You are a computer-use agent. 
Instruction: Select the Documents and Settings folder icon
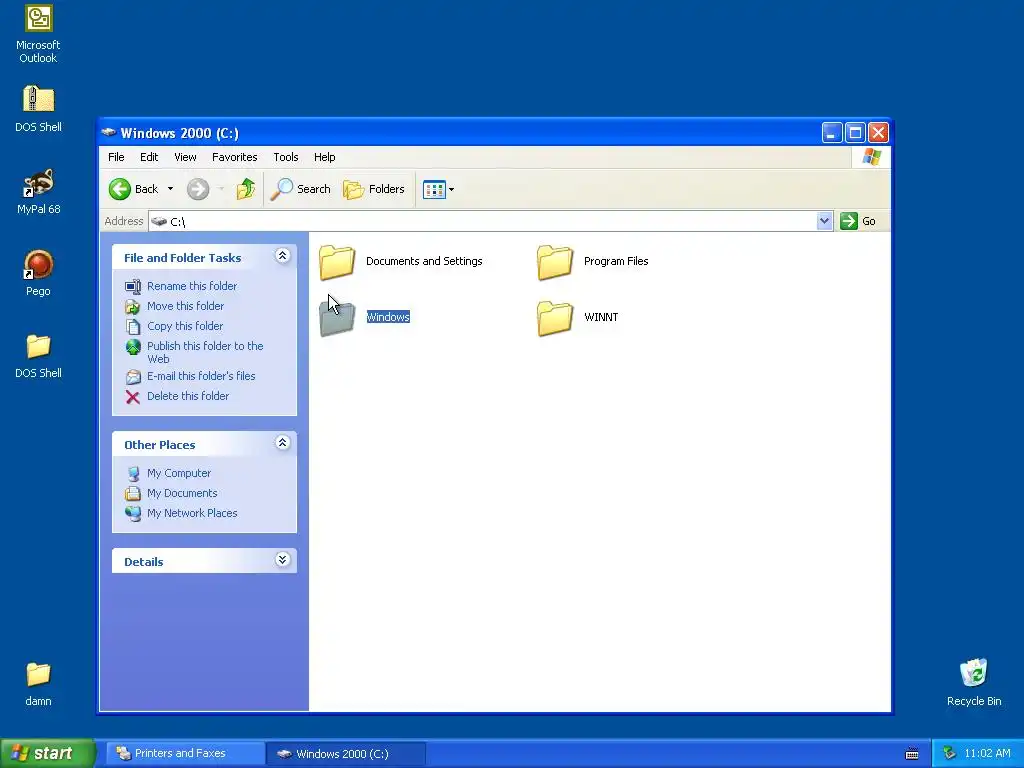337,262
